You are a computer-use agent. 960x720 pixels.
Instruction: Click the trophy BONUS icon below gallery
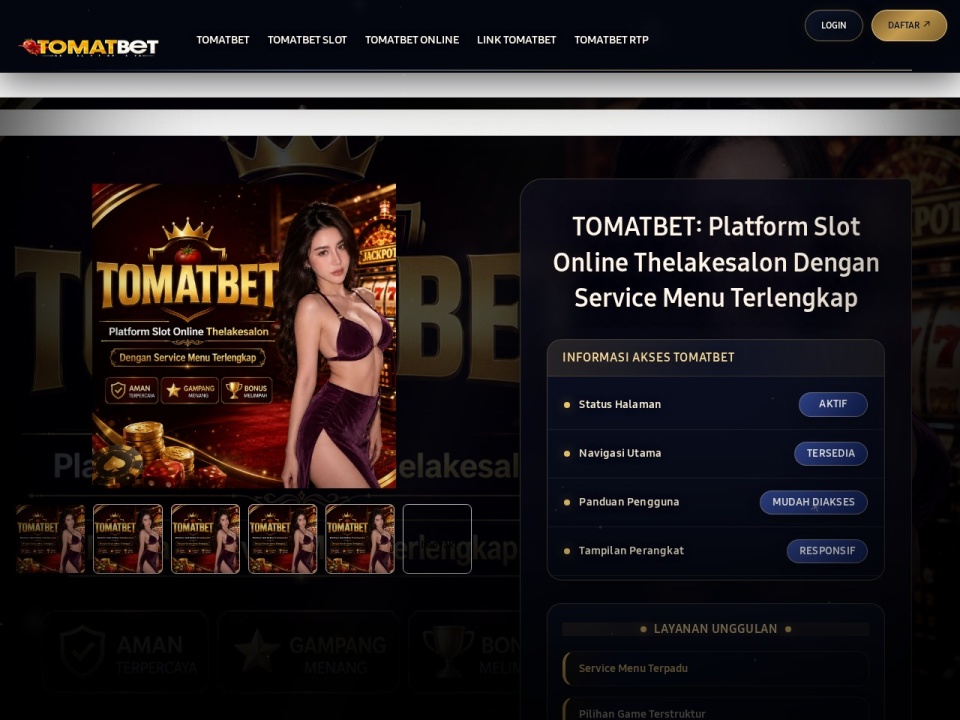click(x=449, y=651)
